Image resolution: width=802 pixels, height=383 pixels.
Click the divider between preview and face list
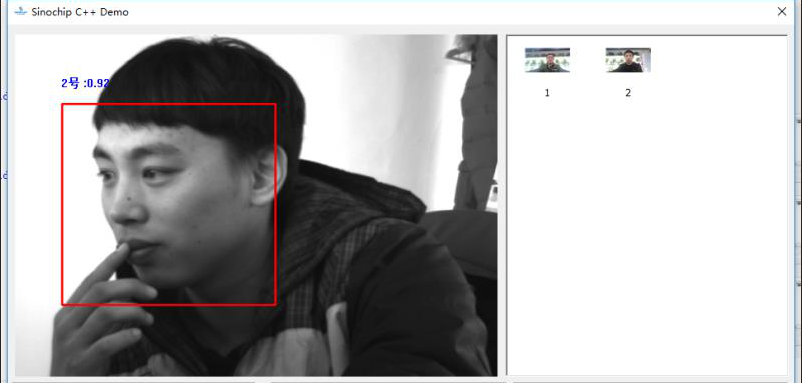[502, 205]
